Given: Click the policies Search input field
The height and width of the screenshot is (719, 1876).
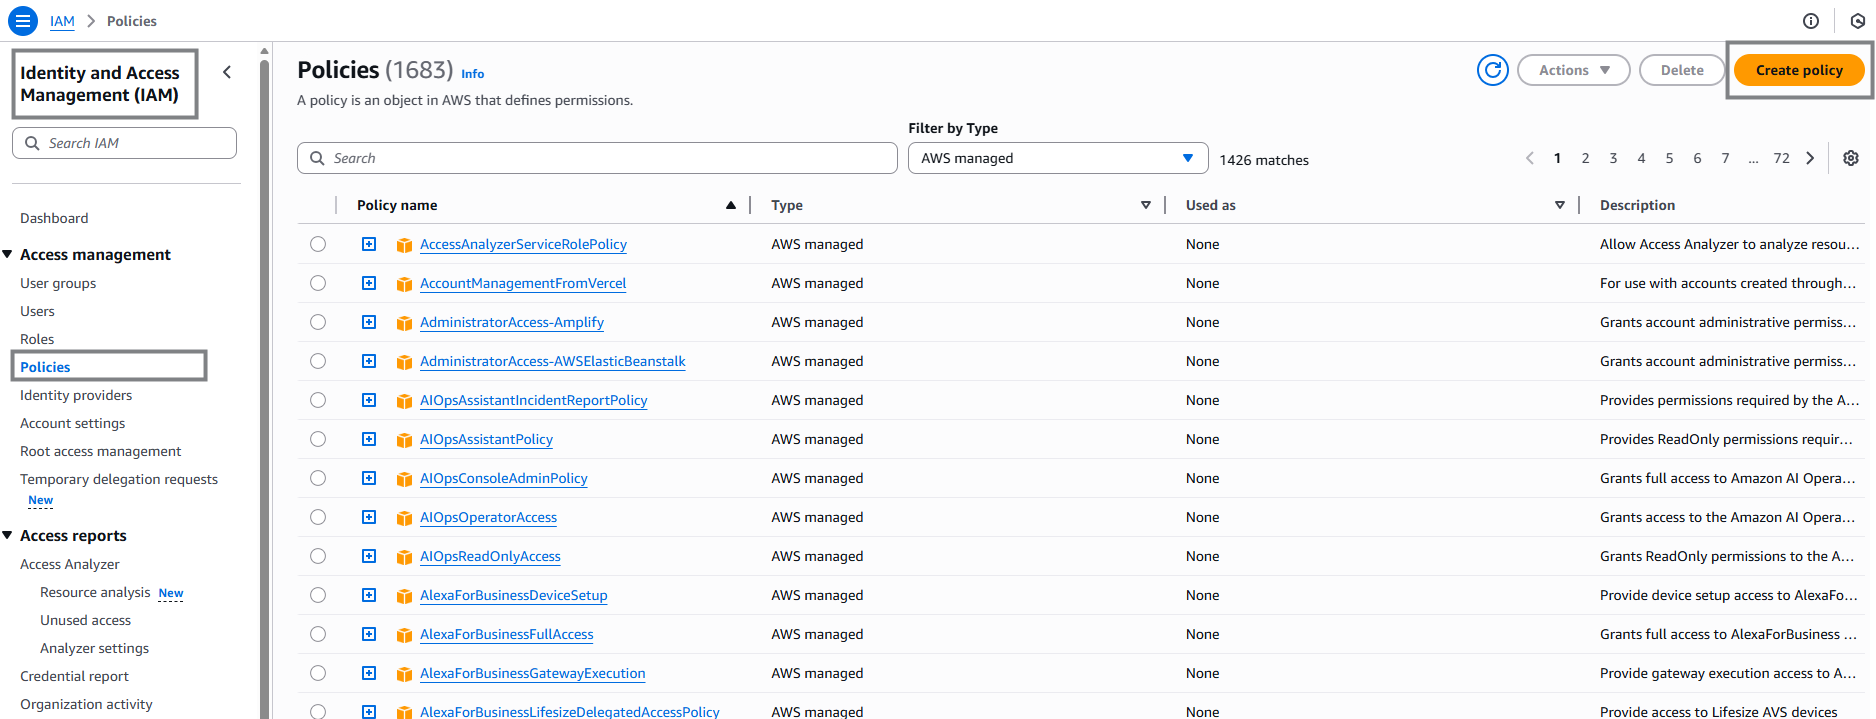Looking at the screenshot, I should [597, 158].
